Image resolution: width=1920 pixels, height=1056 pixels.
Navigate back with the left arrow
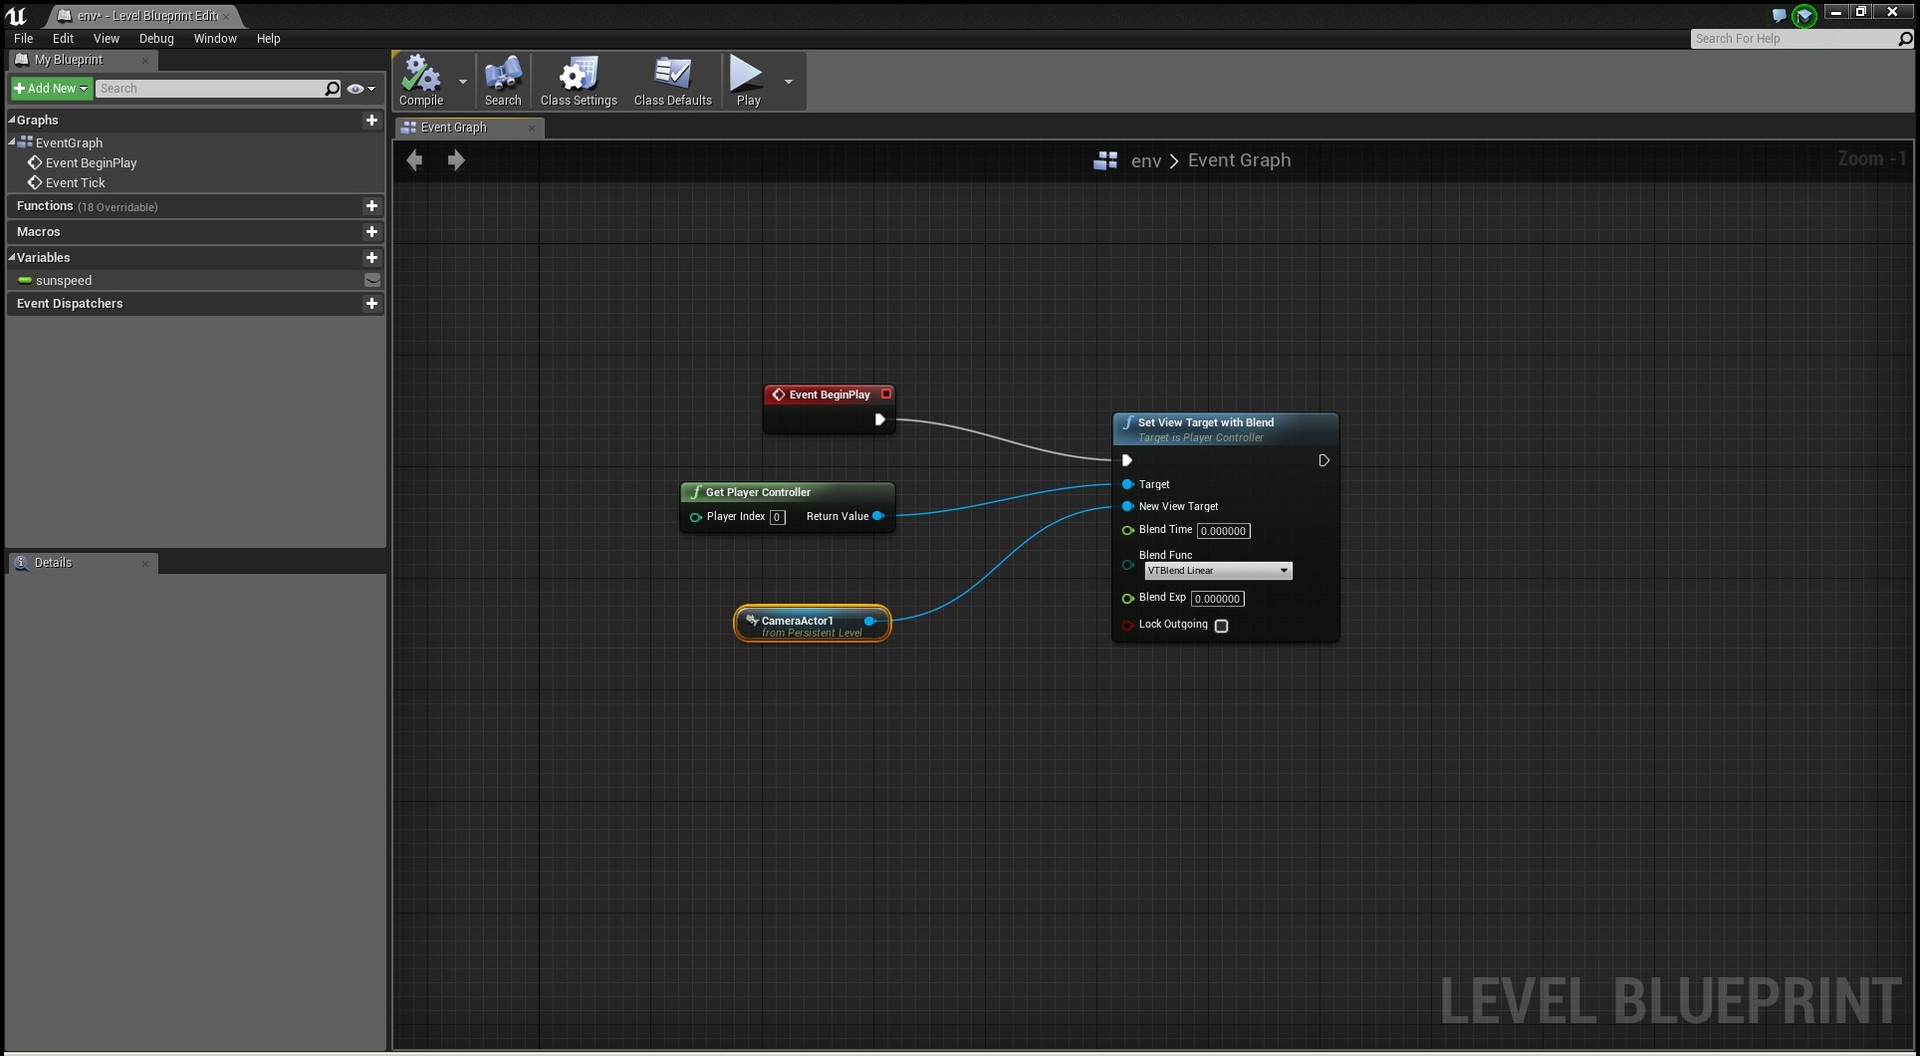pos(415,160)
